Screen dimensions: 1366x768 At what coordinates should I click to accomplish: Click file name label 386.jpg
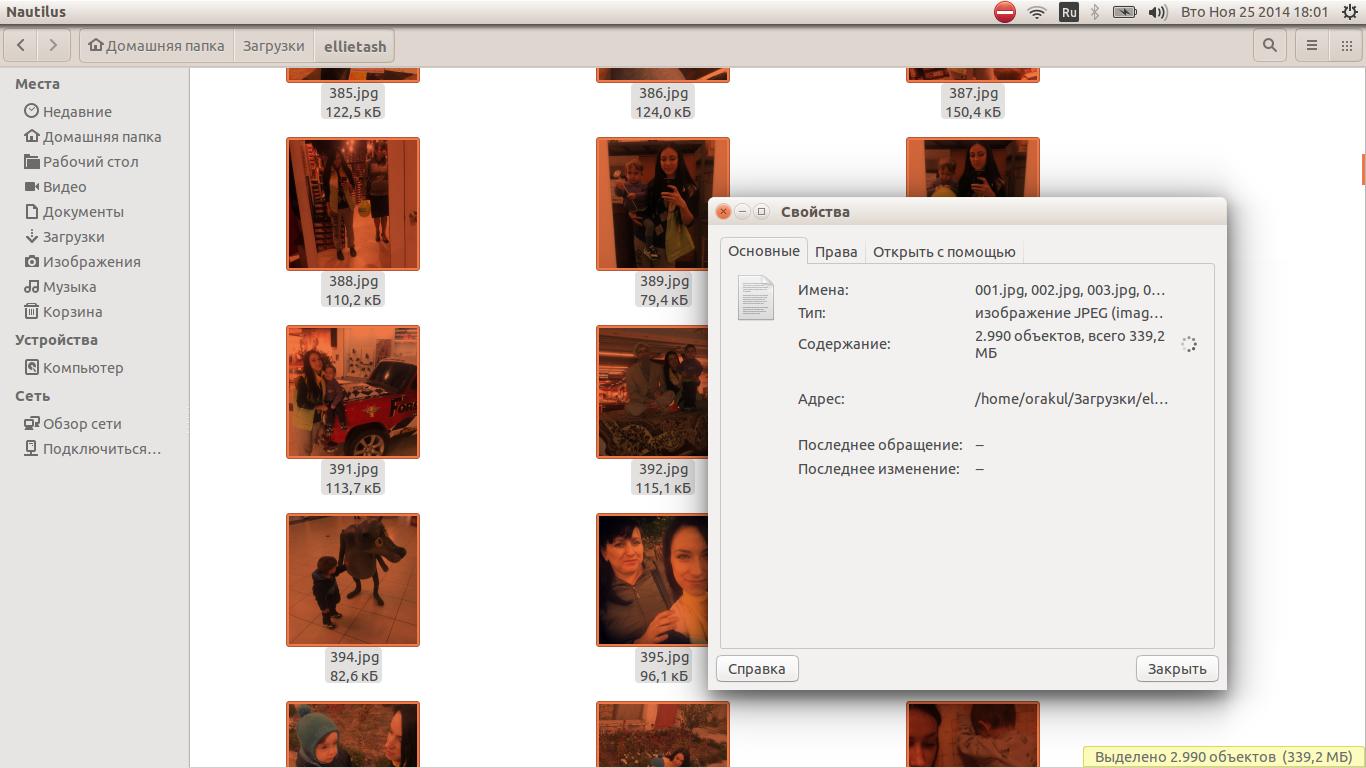664,93
